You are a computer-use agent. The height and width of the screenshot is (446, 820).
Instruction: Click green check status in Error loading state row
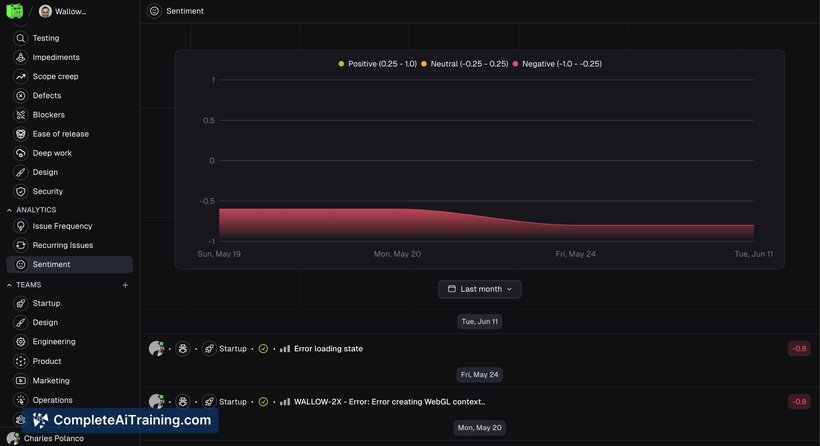point(263,349)
